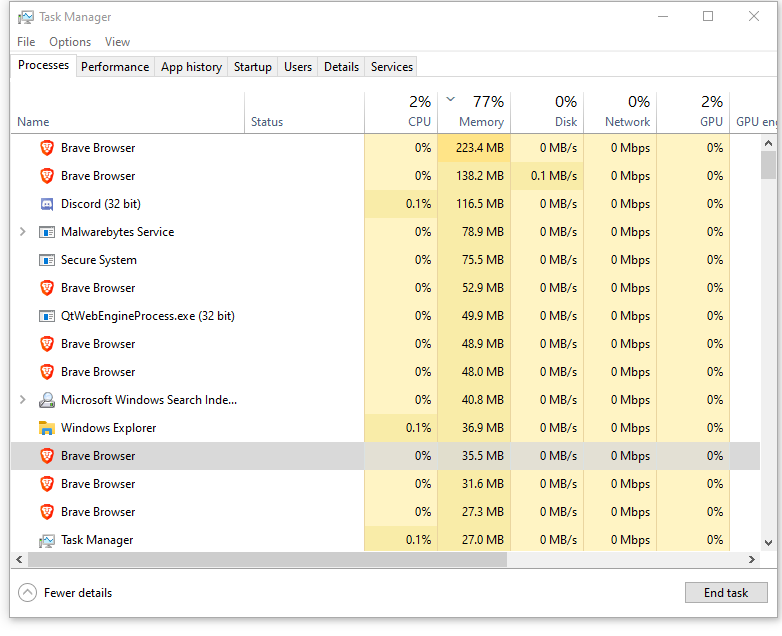Click the Brave icon on the 27.3 MB row
This screenshot has height=636, width=782.
[x=47, y=512]
